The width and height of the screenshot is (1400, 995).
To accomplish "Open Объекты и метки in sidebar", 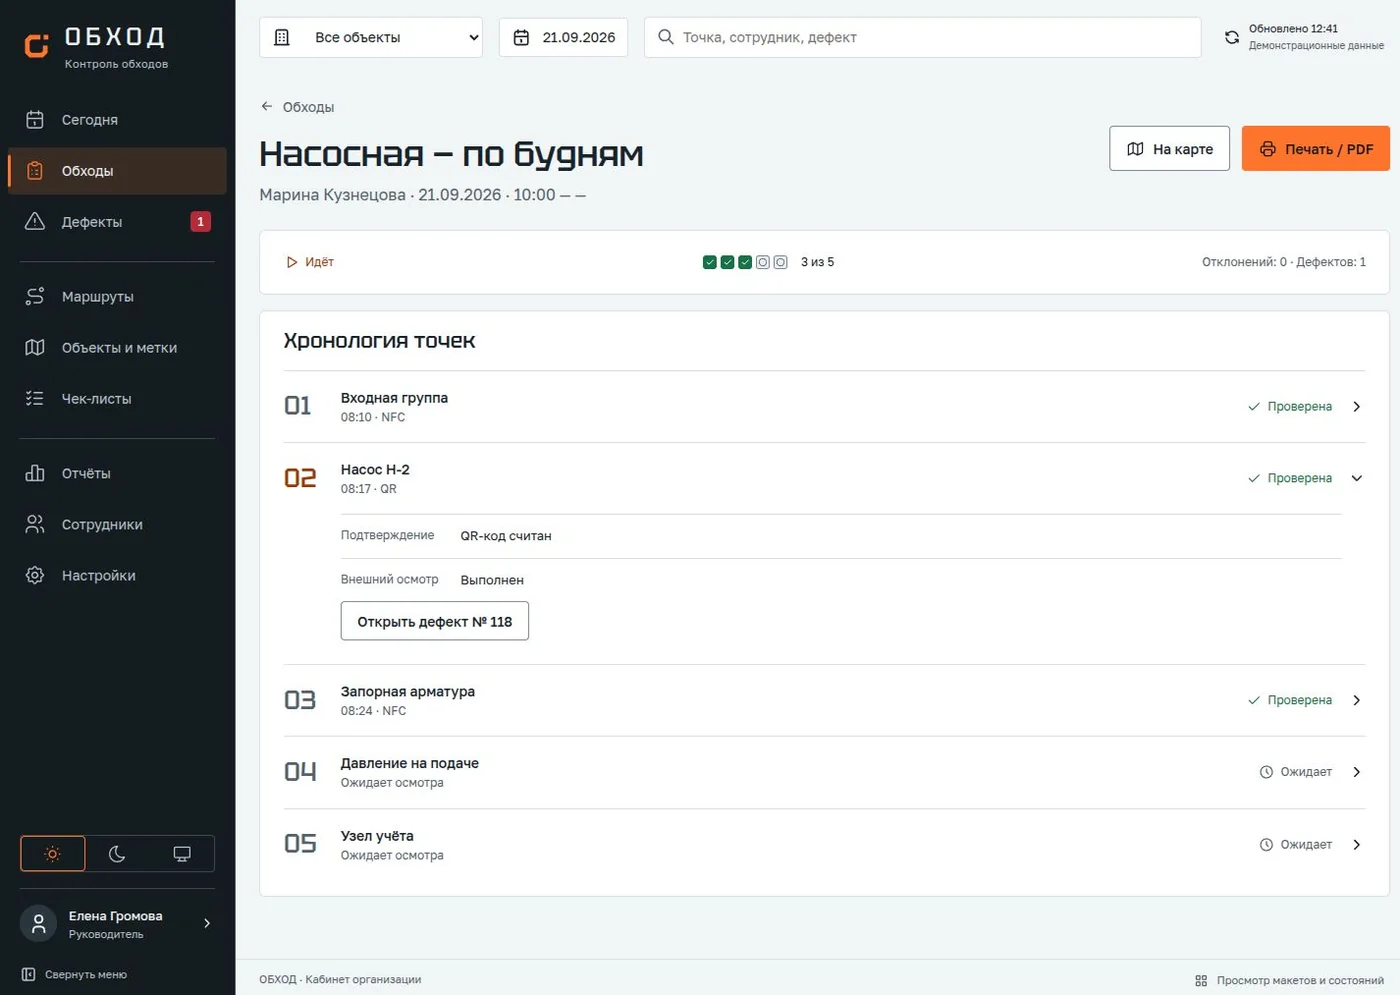I will pyautogui.click(x=117, y=348).
